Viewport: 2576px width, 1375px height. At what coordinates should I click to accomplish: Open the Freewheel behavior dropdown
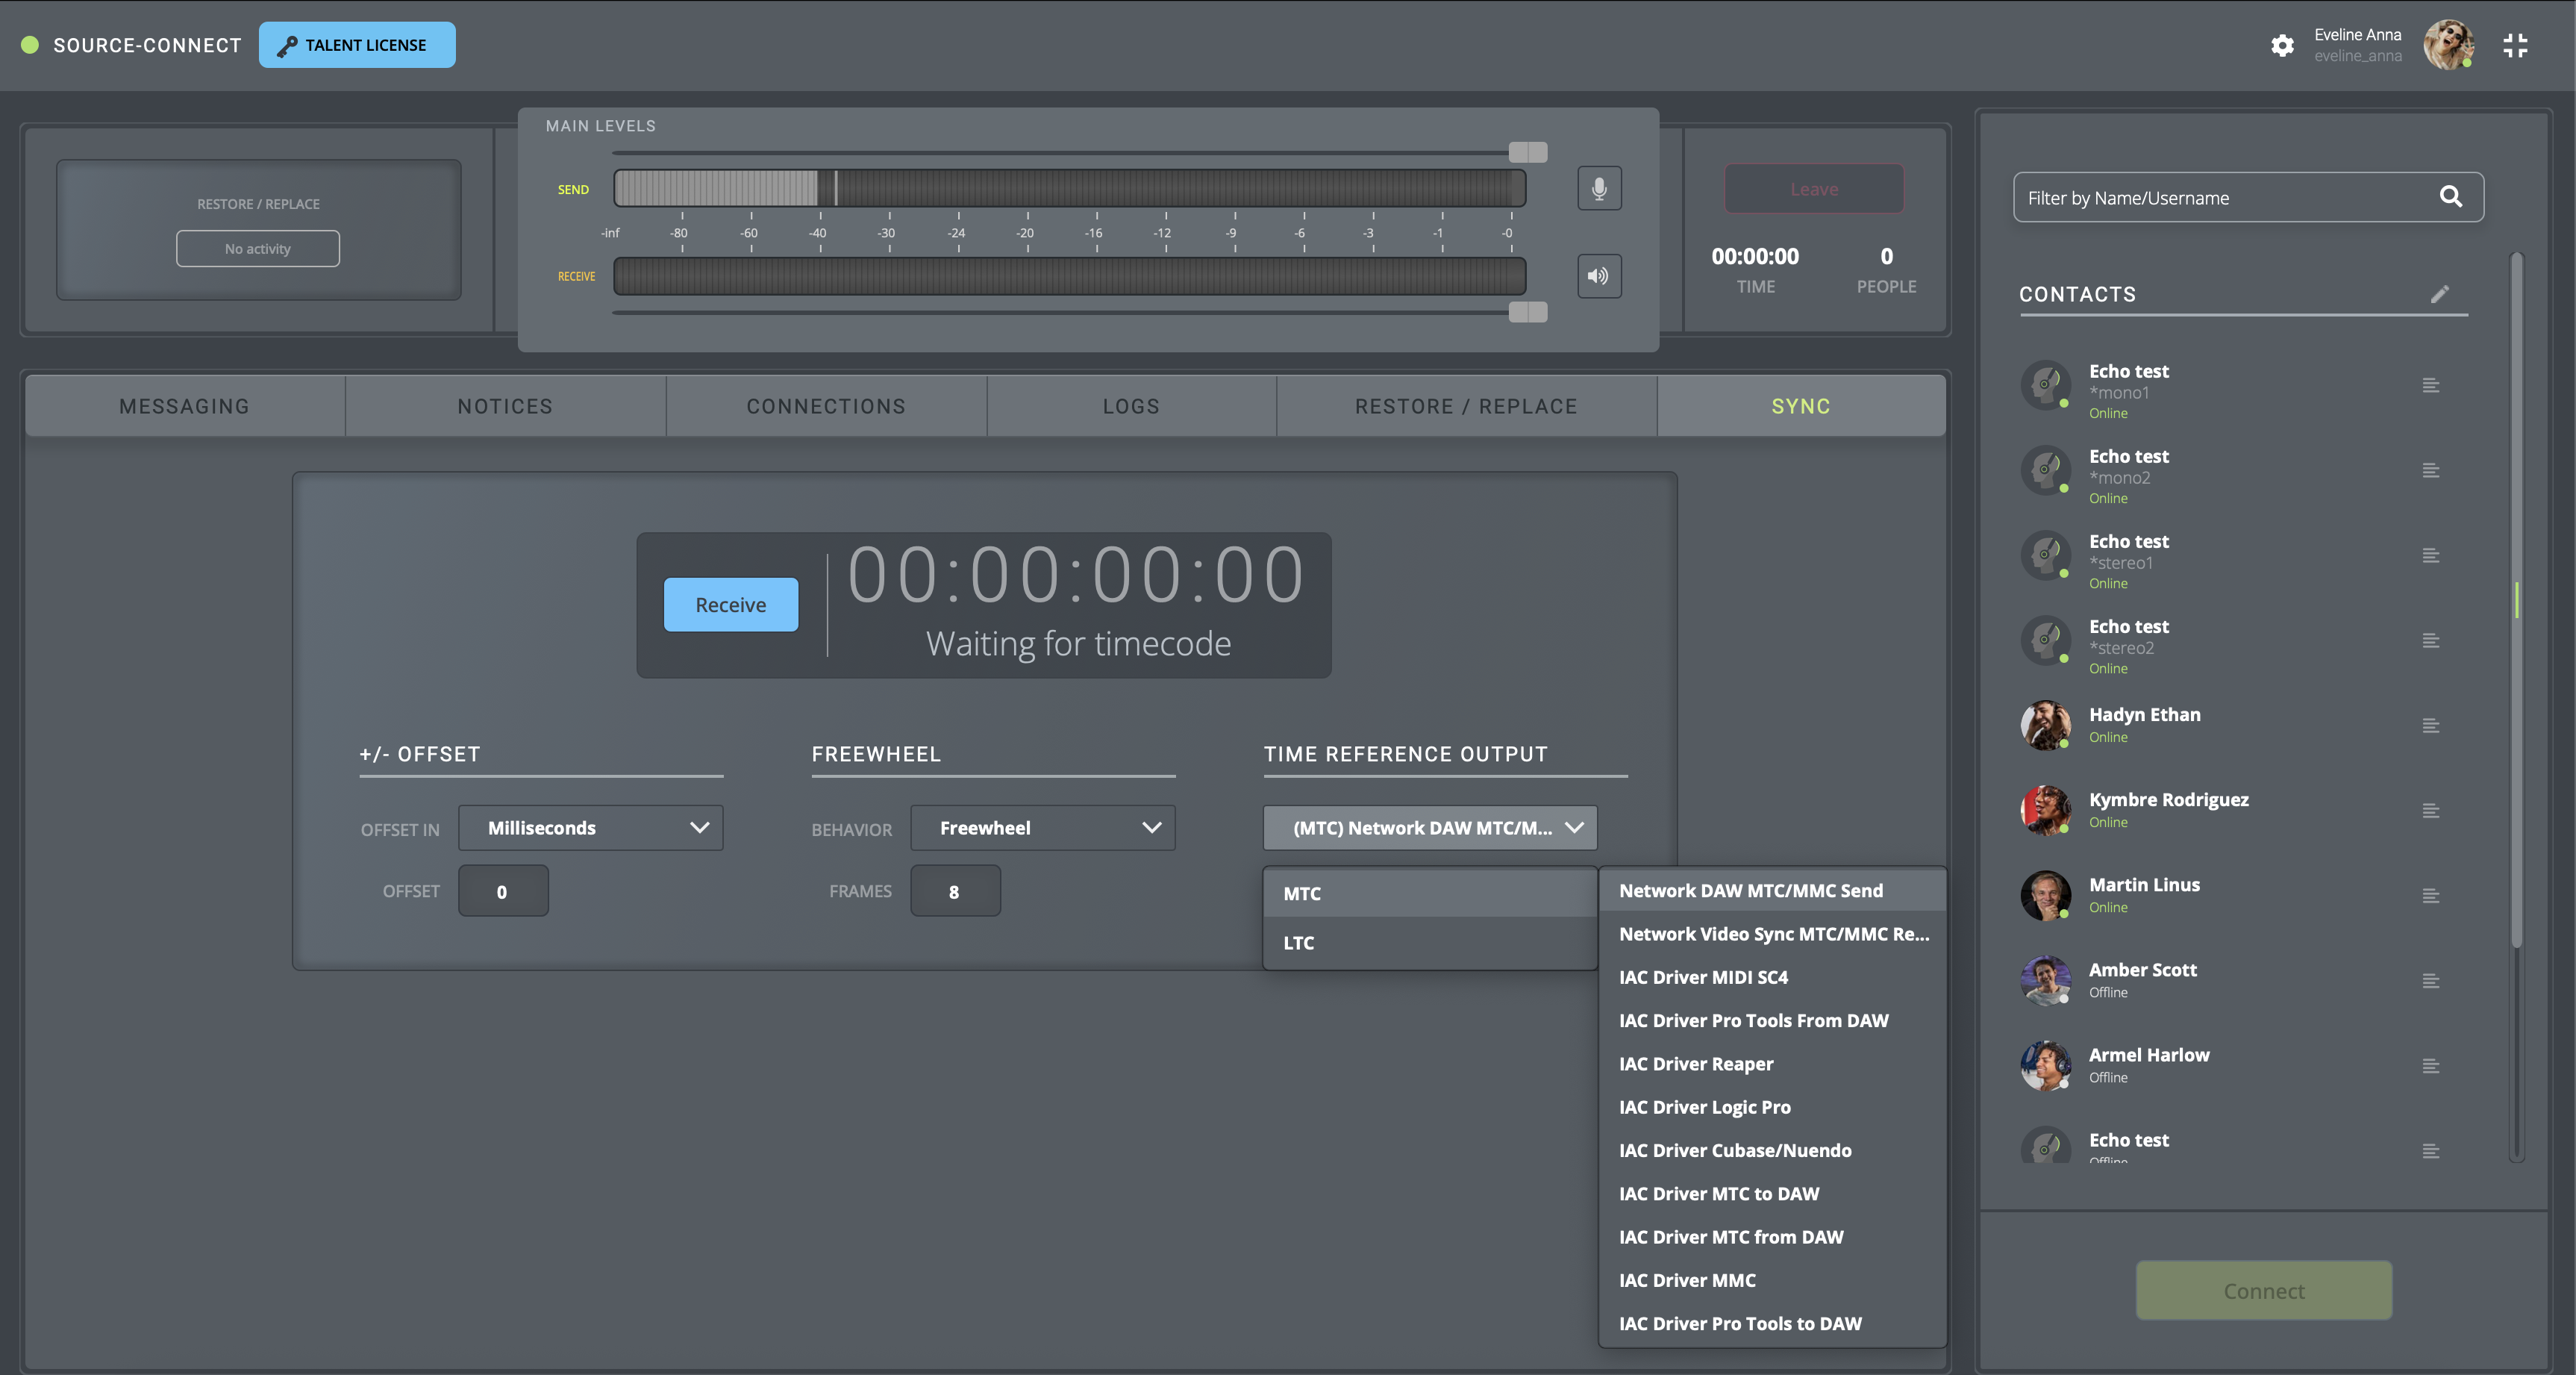point(1042,828)
